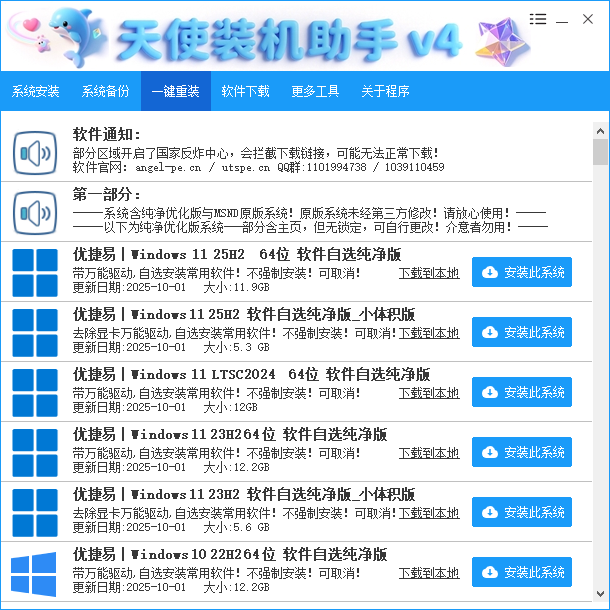
Task: Click the crystal star decoration icon
Action: point(502,41)
